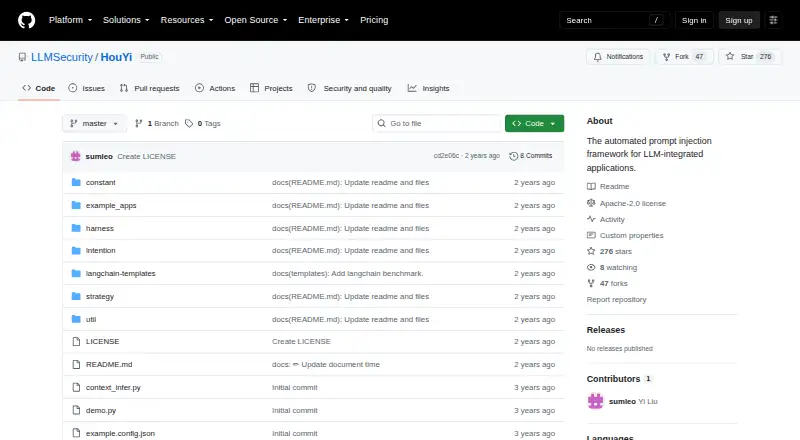Click the Notifications bell button
This screenshot has height=440, width=800.
(x=618, y=57)
